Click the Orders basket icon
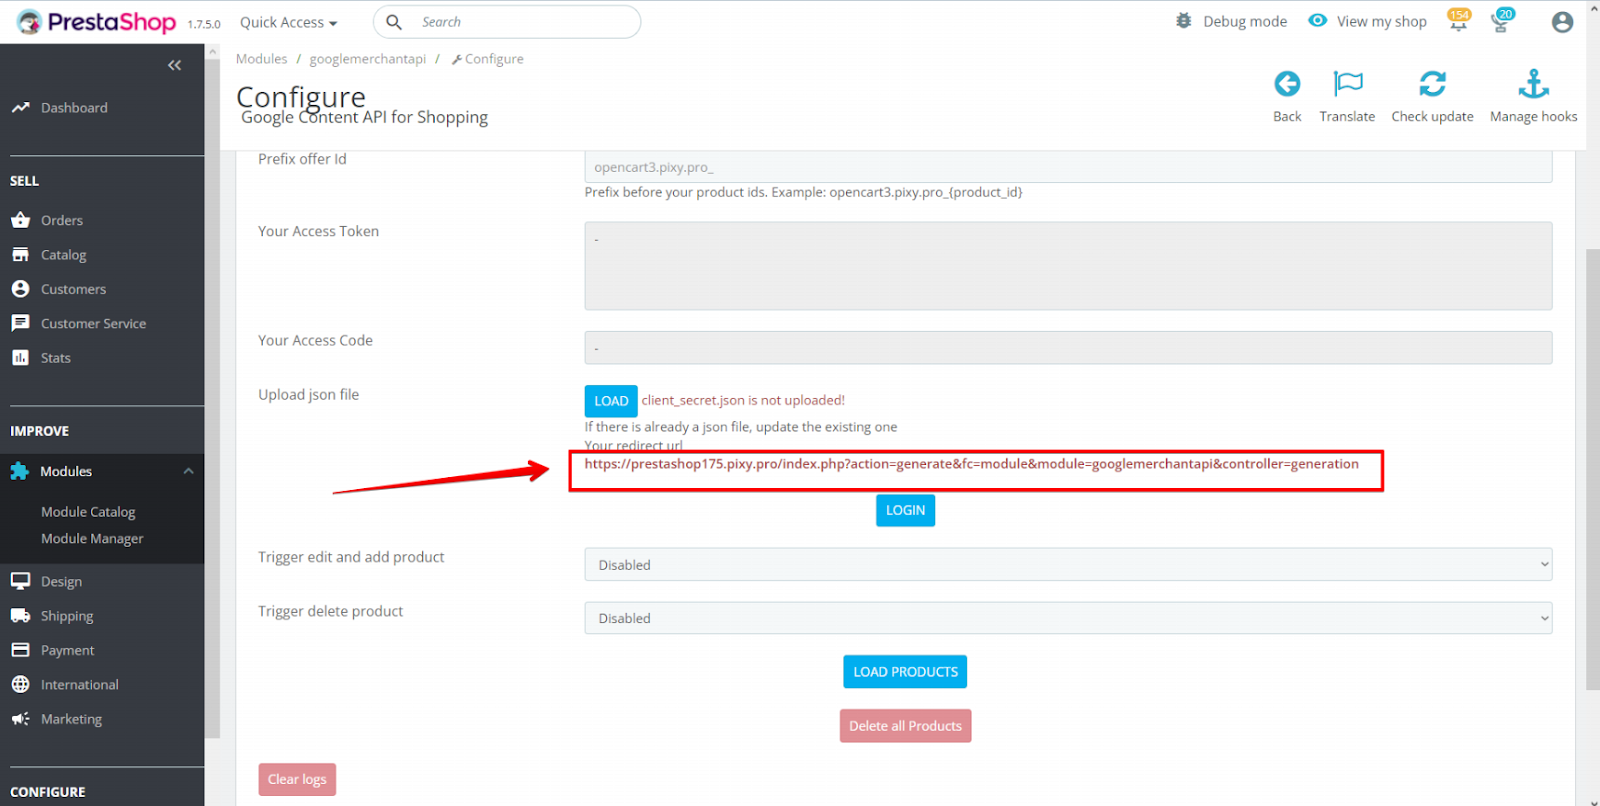Screen dimensions: 1600x806 click(x=20, y=220)
